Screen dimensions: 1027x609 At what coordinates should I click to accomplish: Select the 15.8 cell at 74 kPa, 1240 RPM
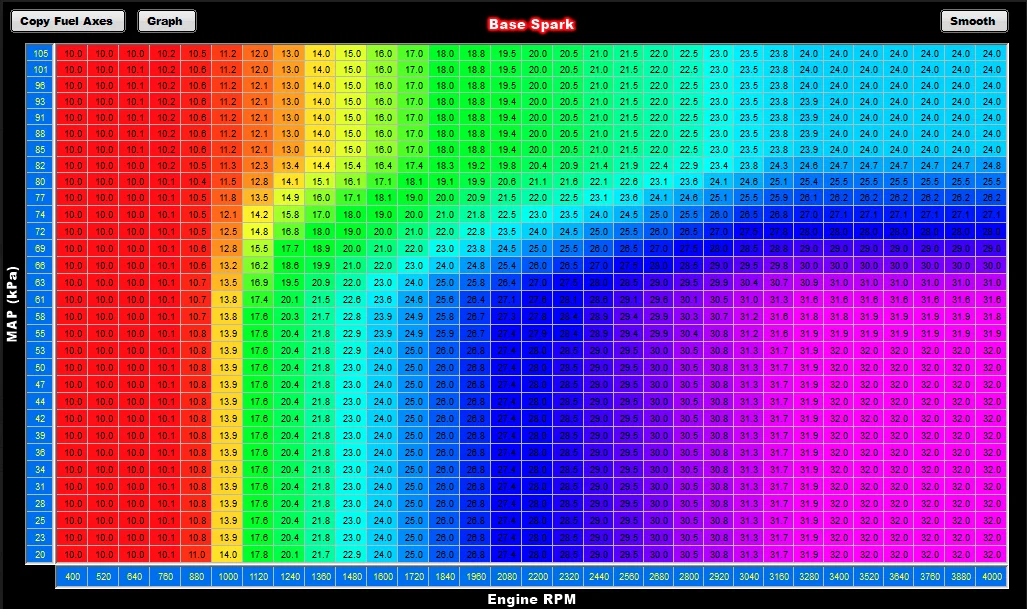[x=290, y=214]
